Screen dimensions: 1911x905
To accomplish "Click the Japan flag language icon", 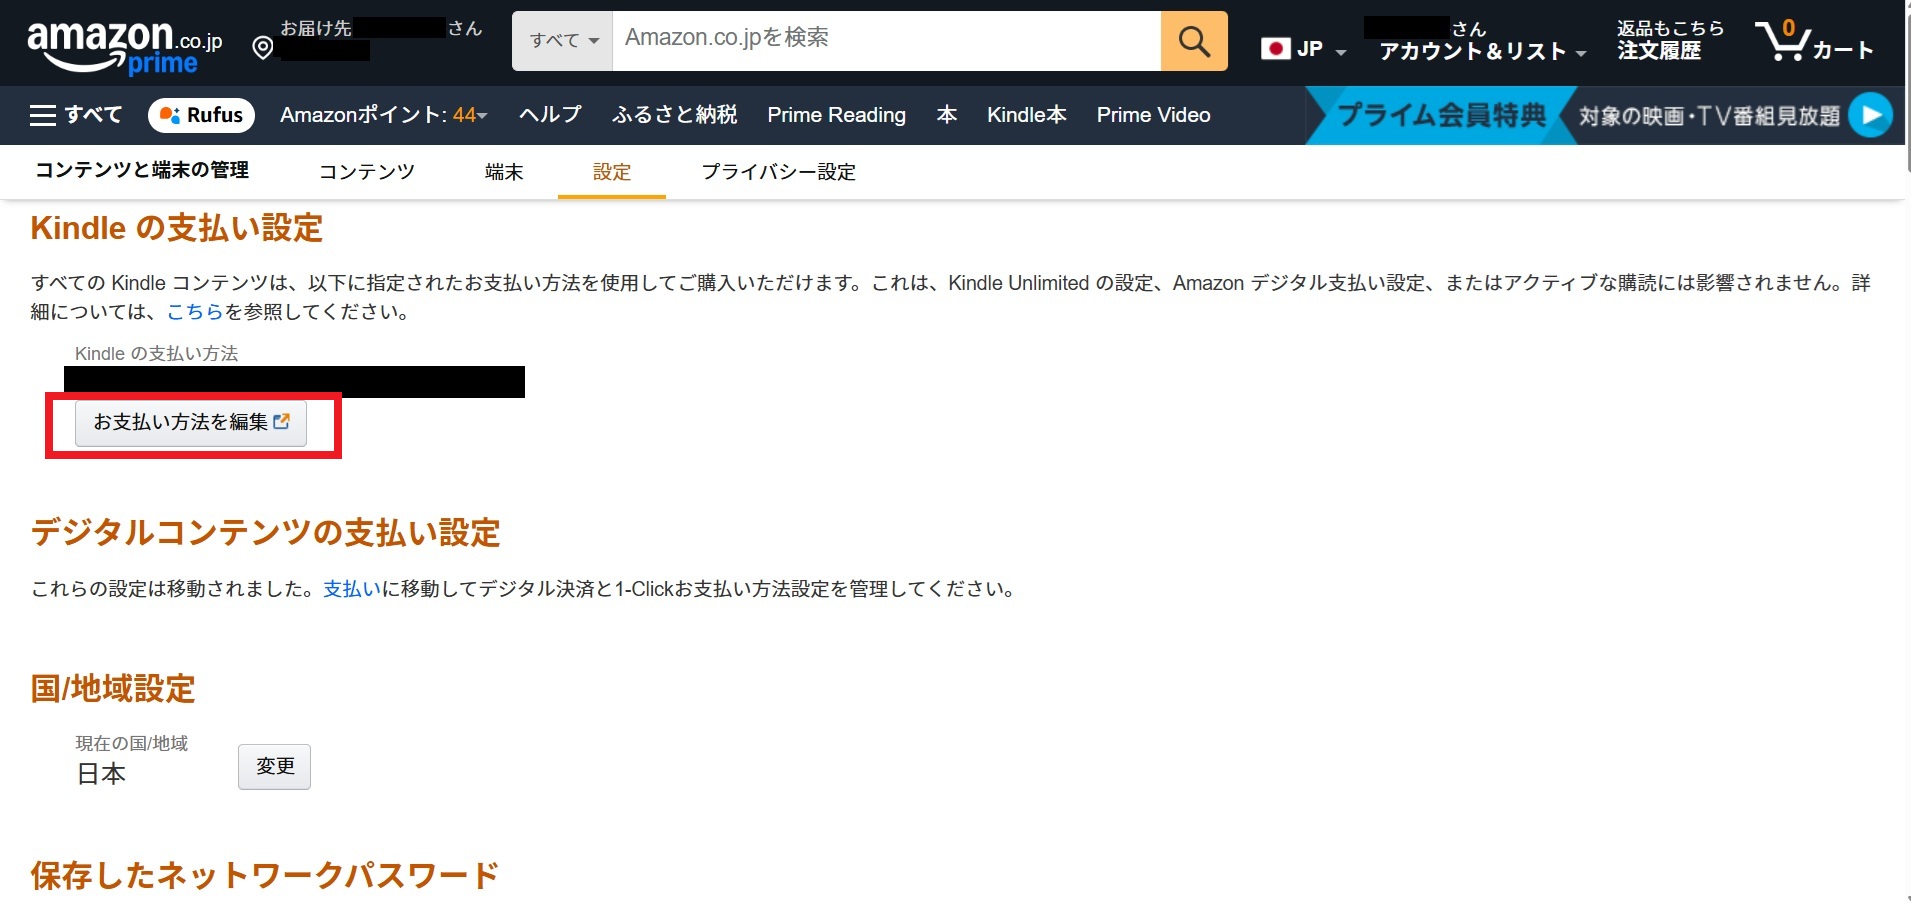I will [x=1275, y=48].
